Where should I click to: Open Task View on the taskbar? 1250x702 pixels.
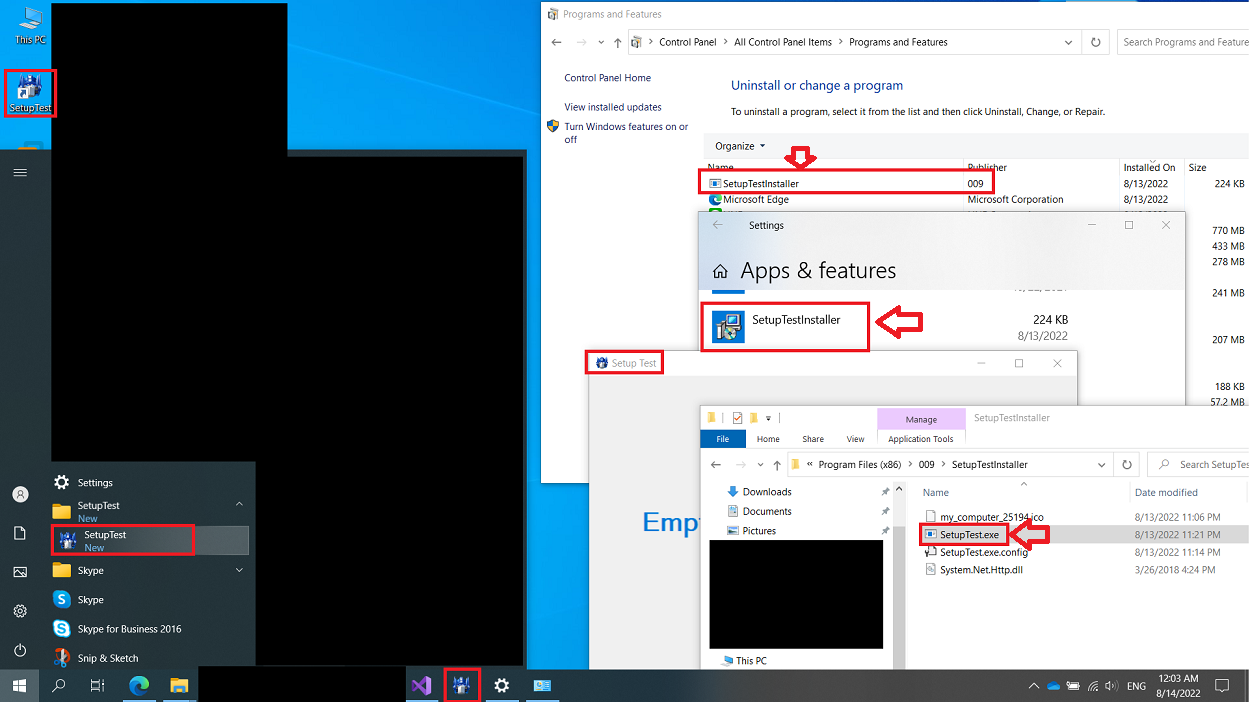97,686
